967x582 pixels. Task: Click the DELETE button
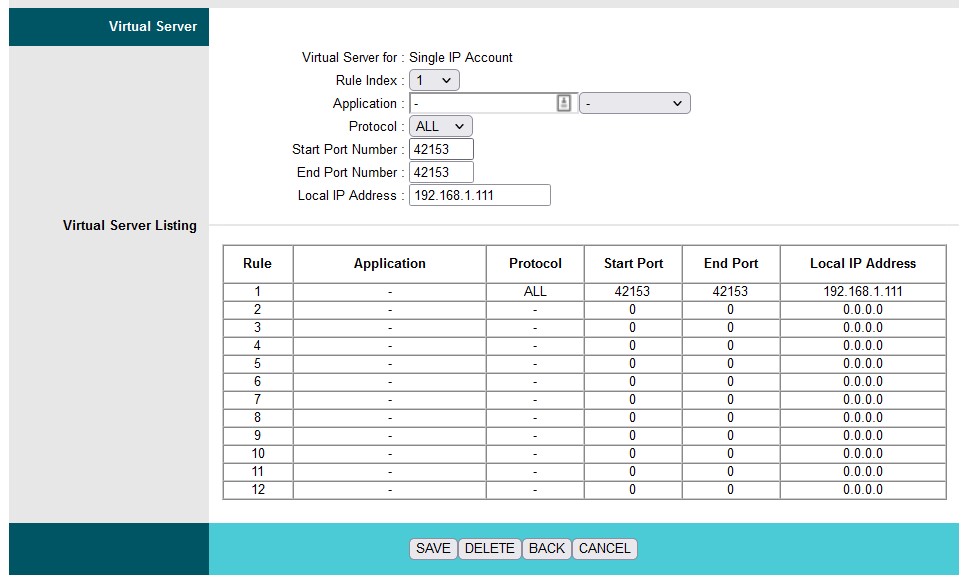[489, 548]
